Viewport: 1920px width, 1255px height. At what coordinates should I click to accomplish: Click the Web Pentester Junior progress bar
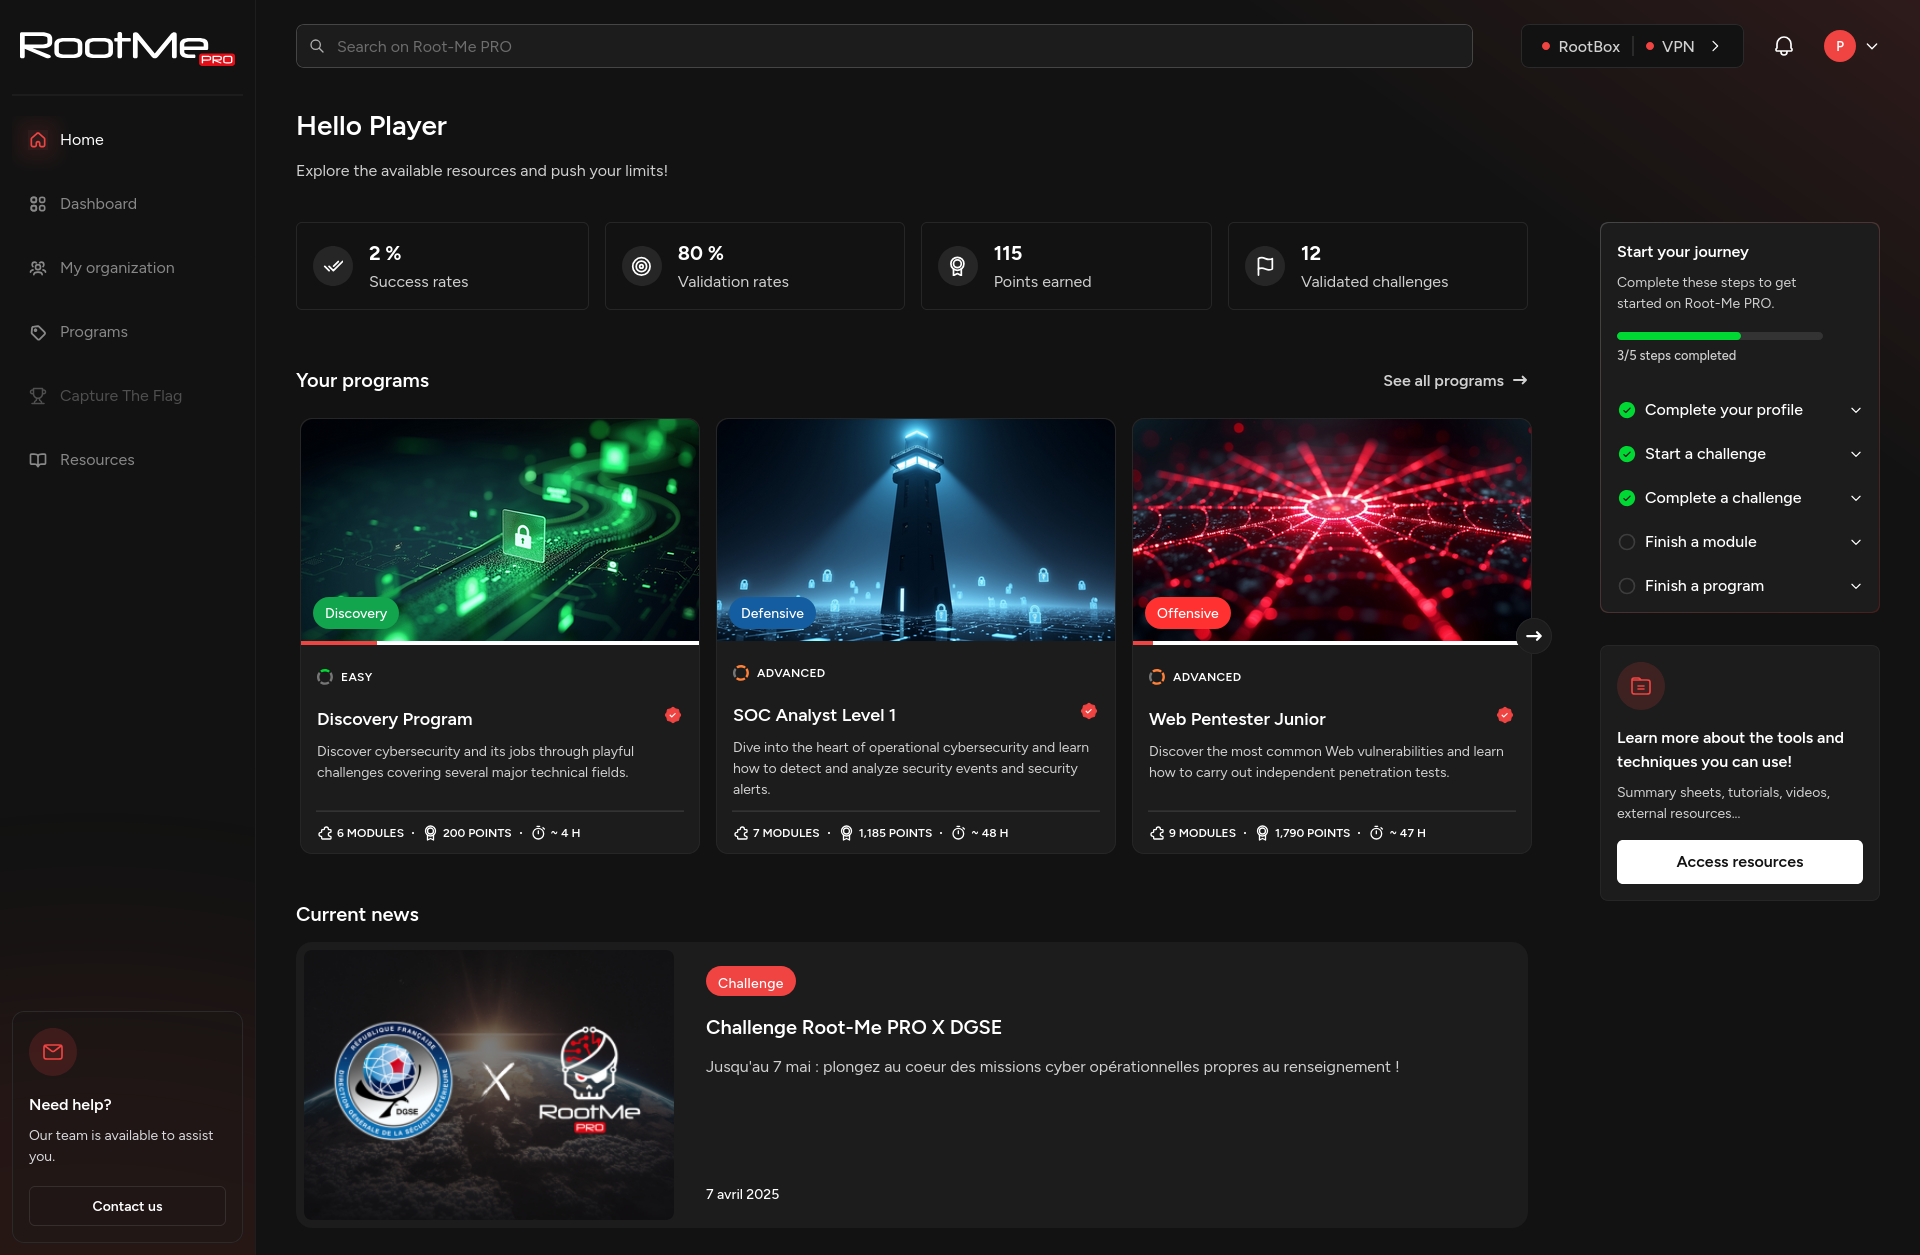1332,643
